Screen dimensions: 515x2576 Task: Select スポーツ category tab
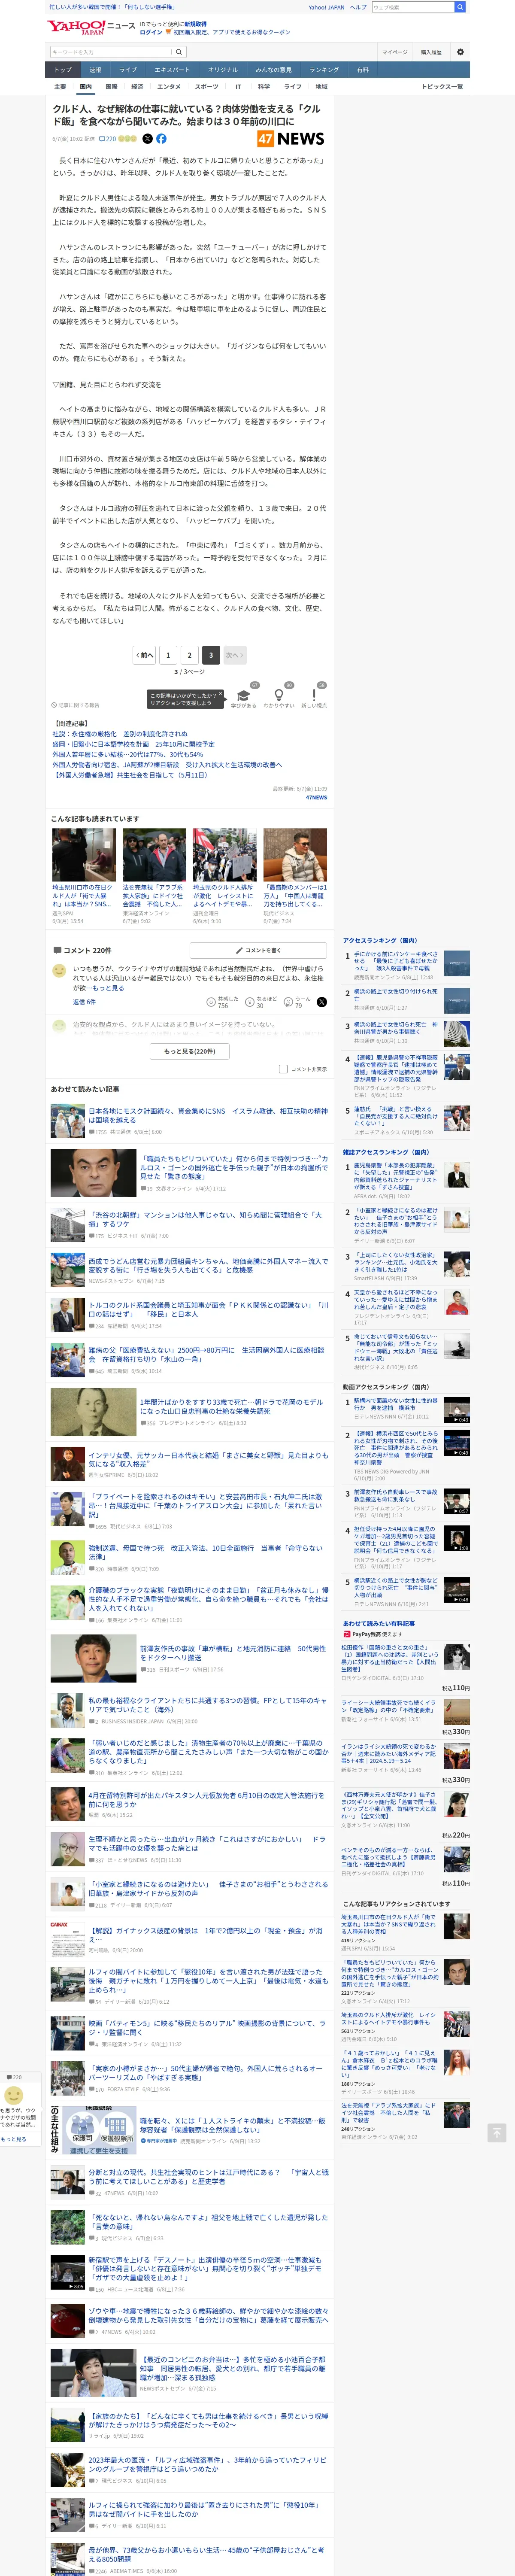pos(206,87)
